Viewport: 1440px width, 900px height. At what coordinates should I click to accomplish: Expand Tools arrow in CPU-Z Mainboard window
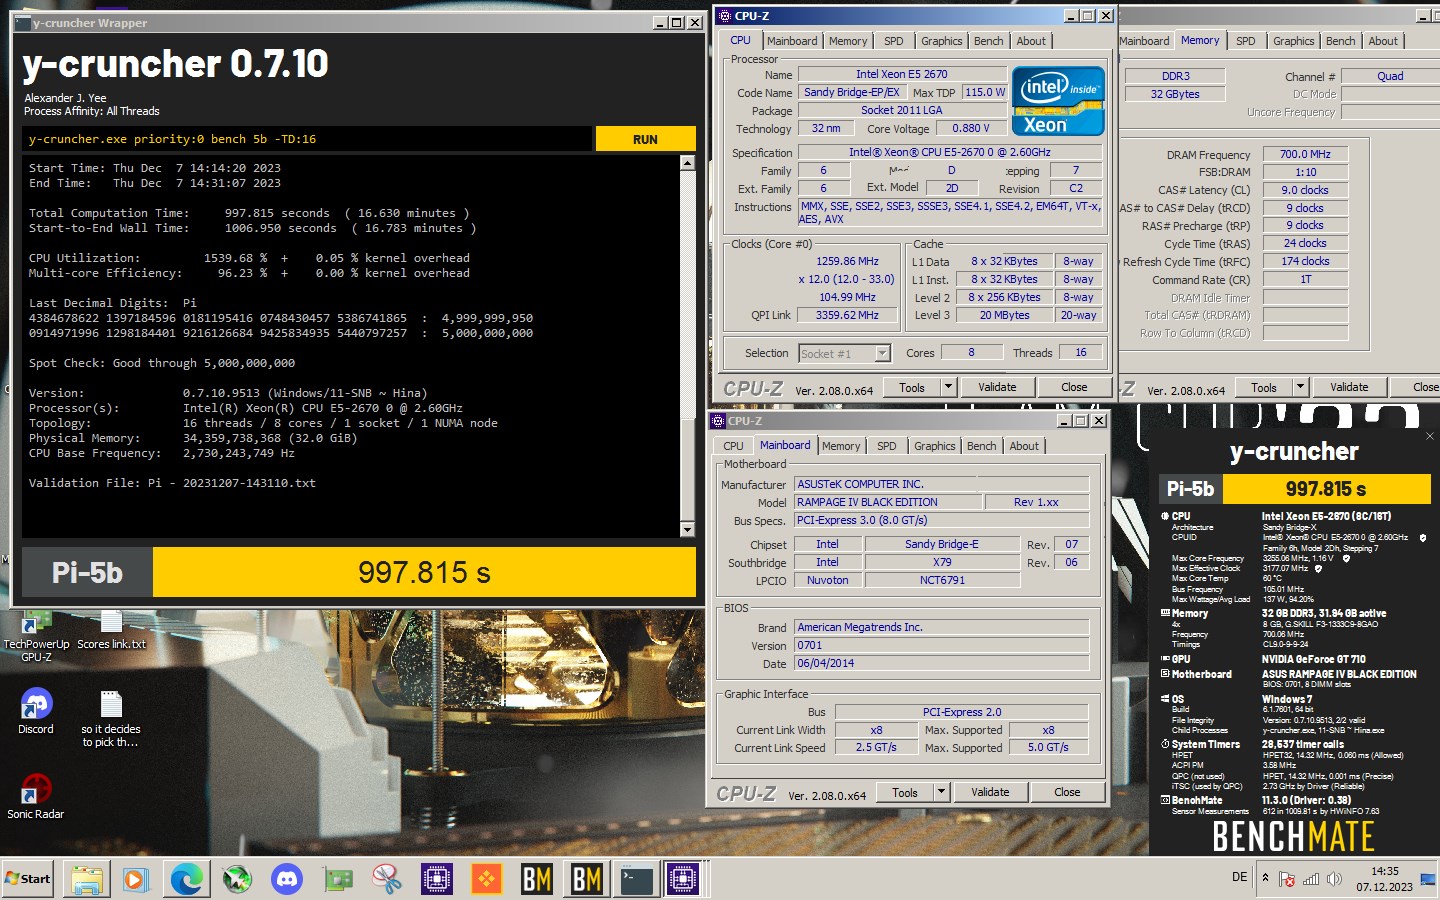[x=941, y=792]
